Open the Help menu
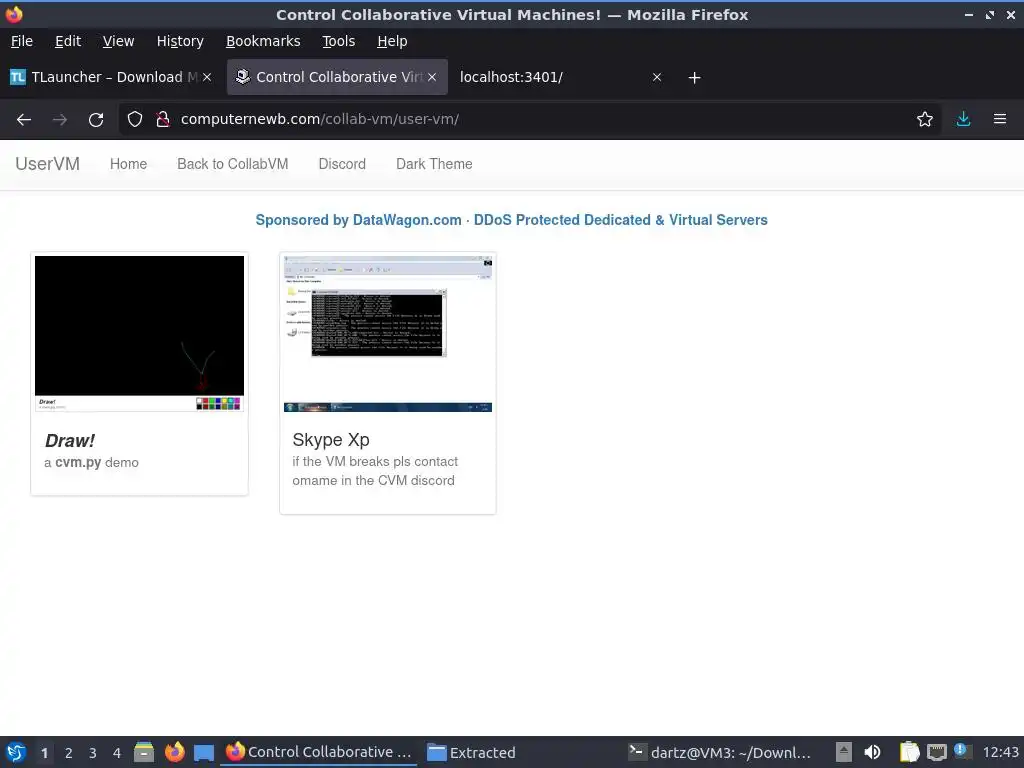The image size is (1024, 768). point(392,41)
